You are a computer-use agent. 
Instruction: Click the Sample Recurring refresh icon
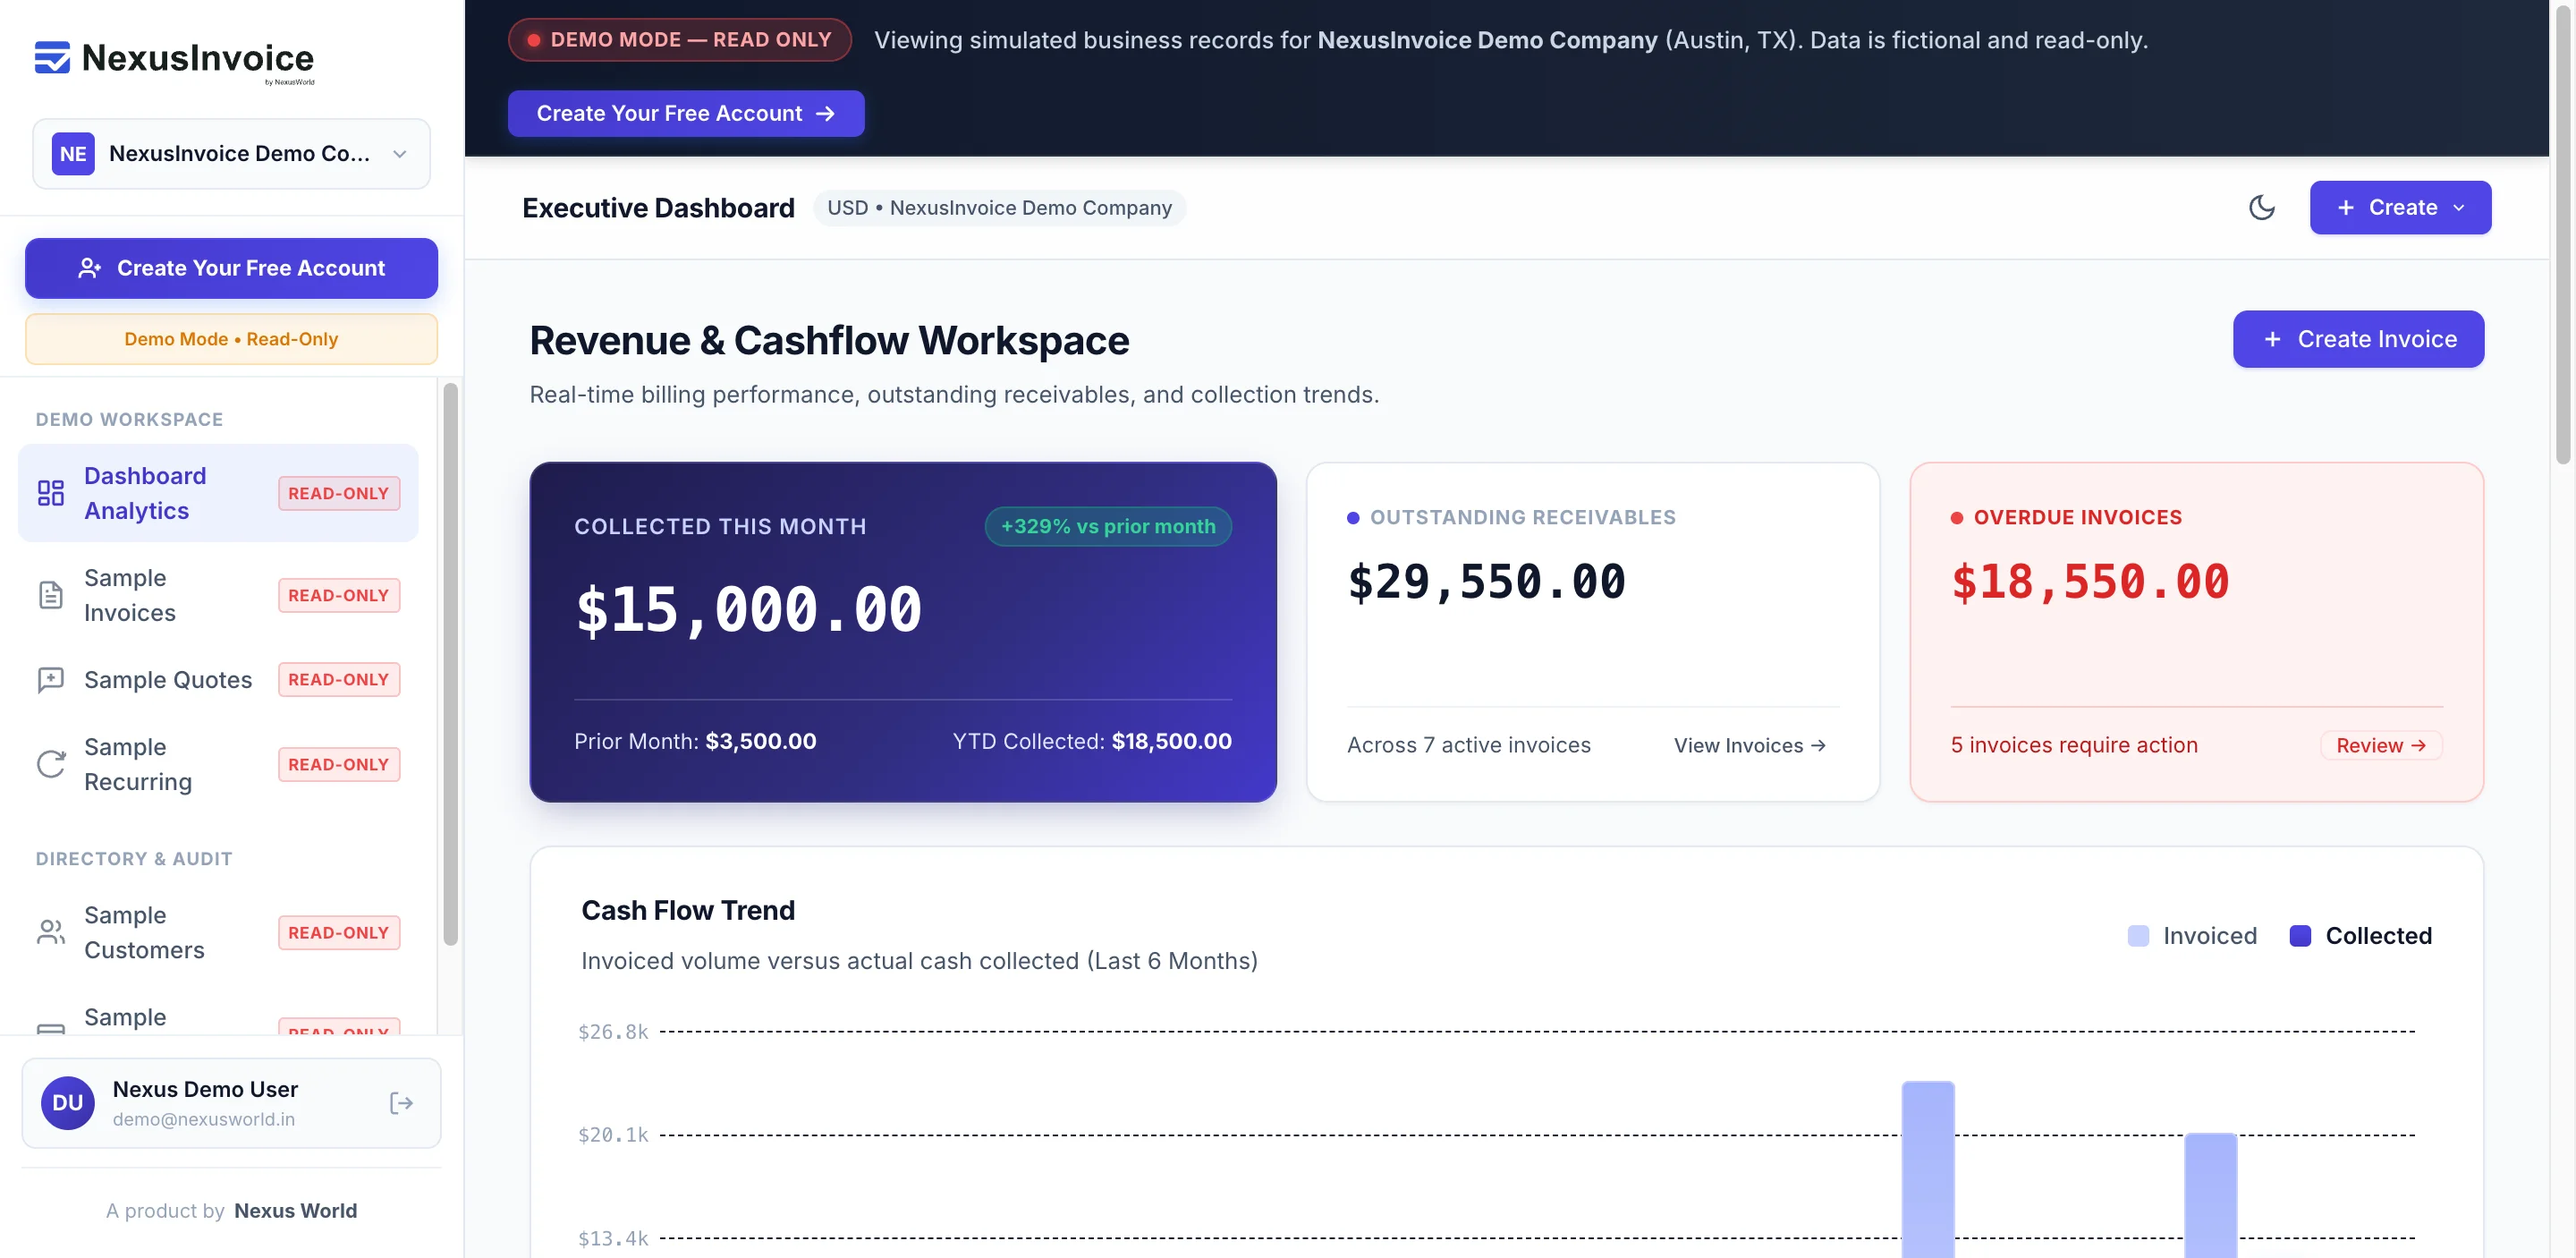51,764
